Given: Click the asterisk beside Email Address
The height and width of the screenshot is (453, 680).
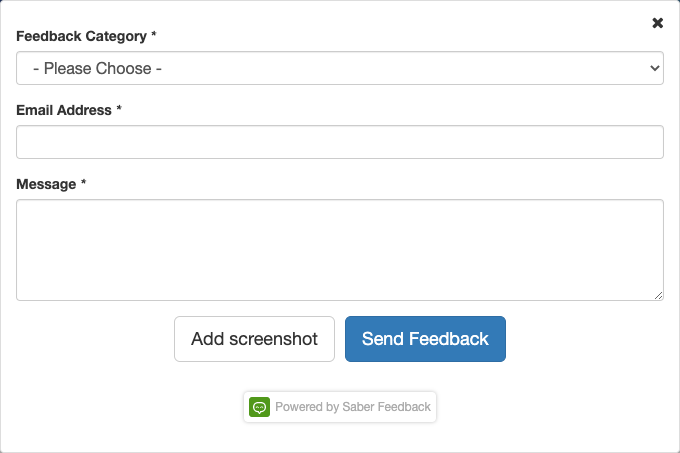Looking at the screenshot, I should 119,110.
